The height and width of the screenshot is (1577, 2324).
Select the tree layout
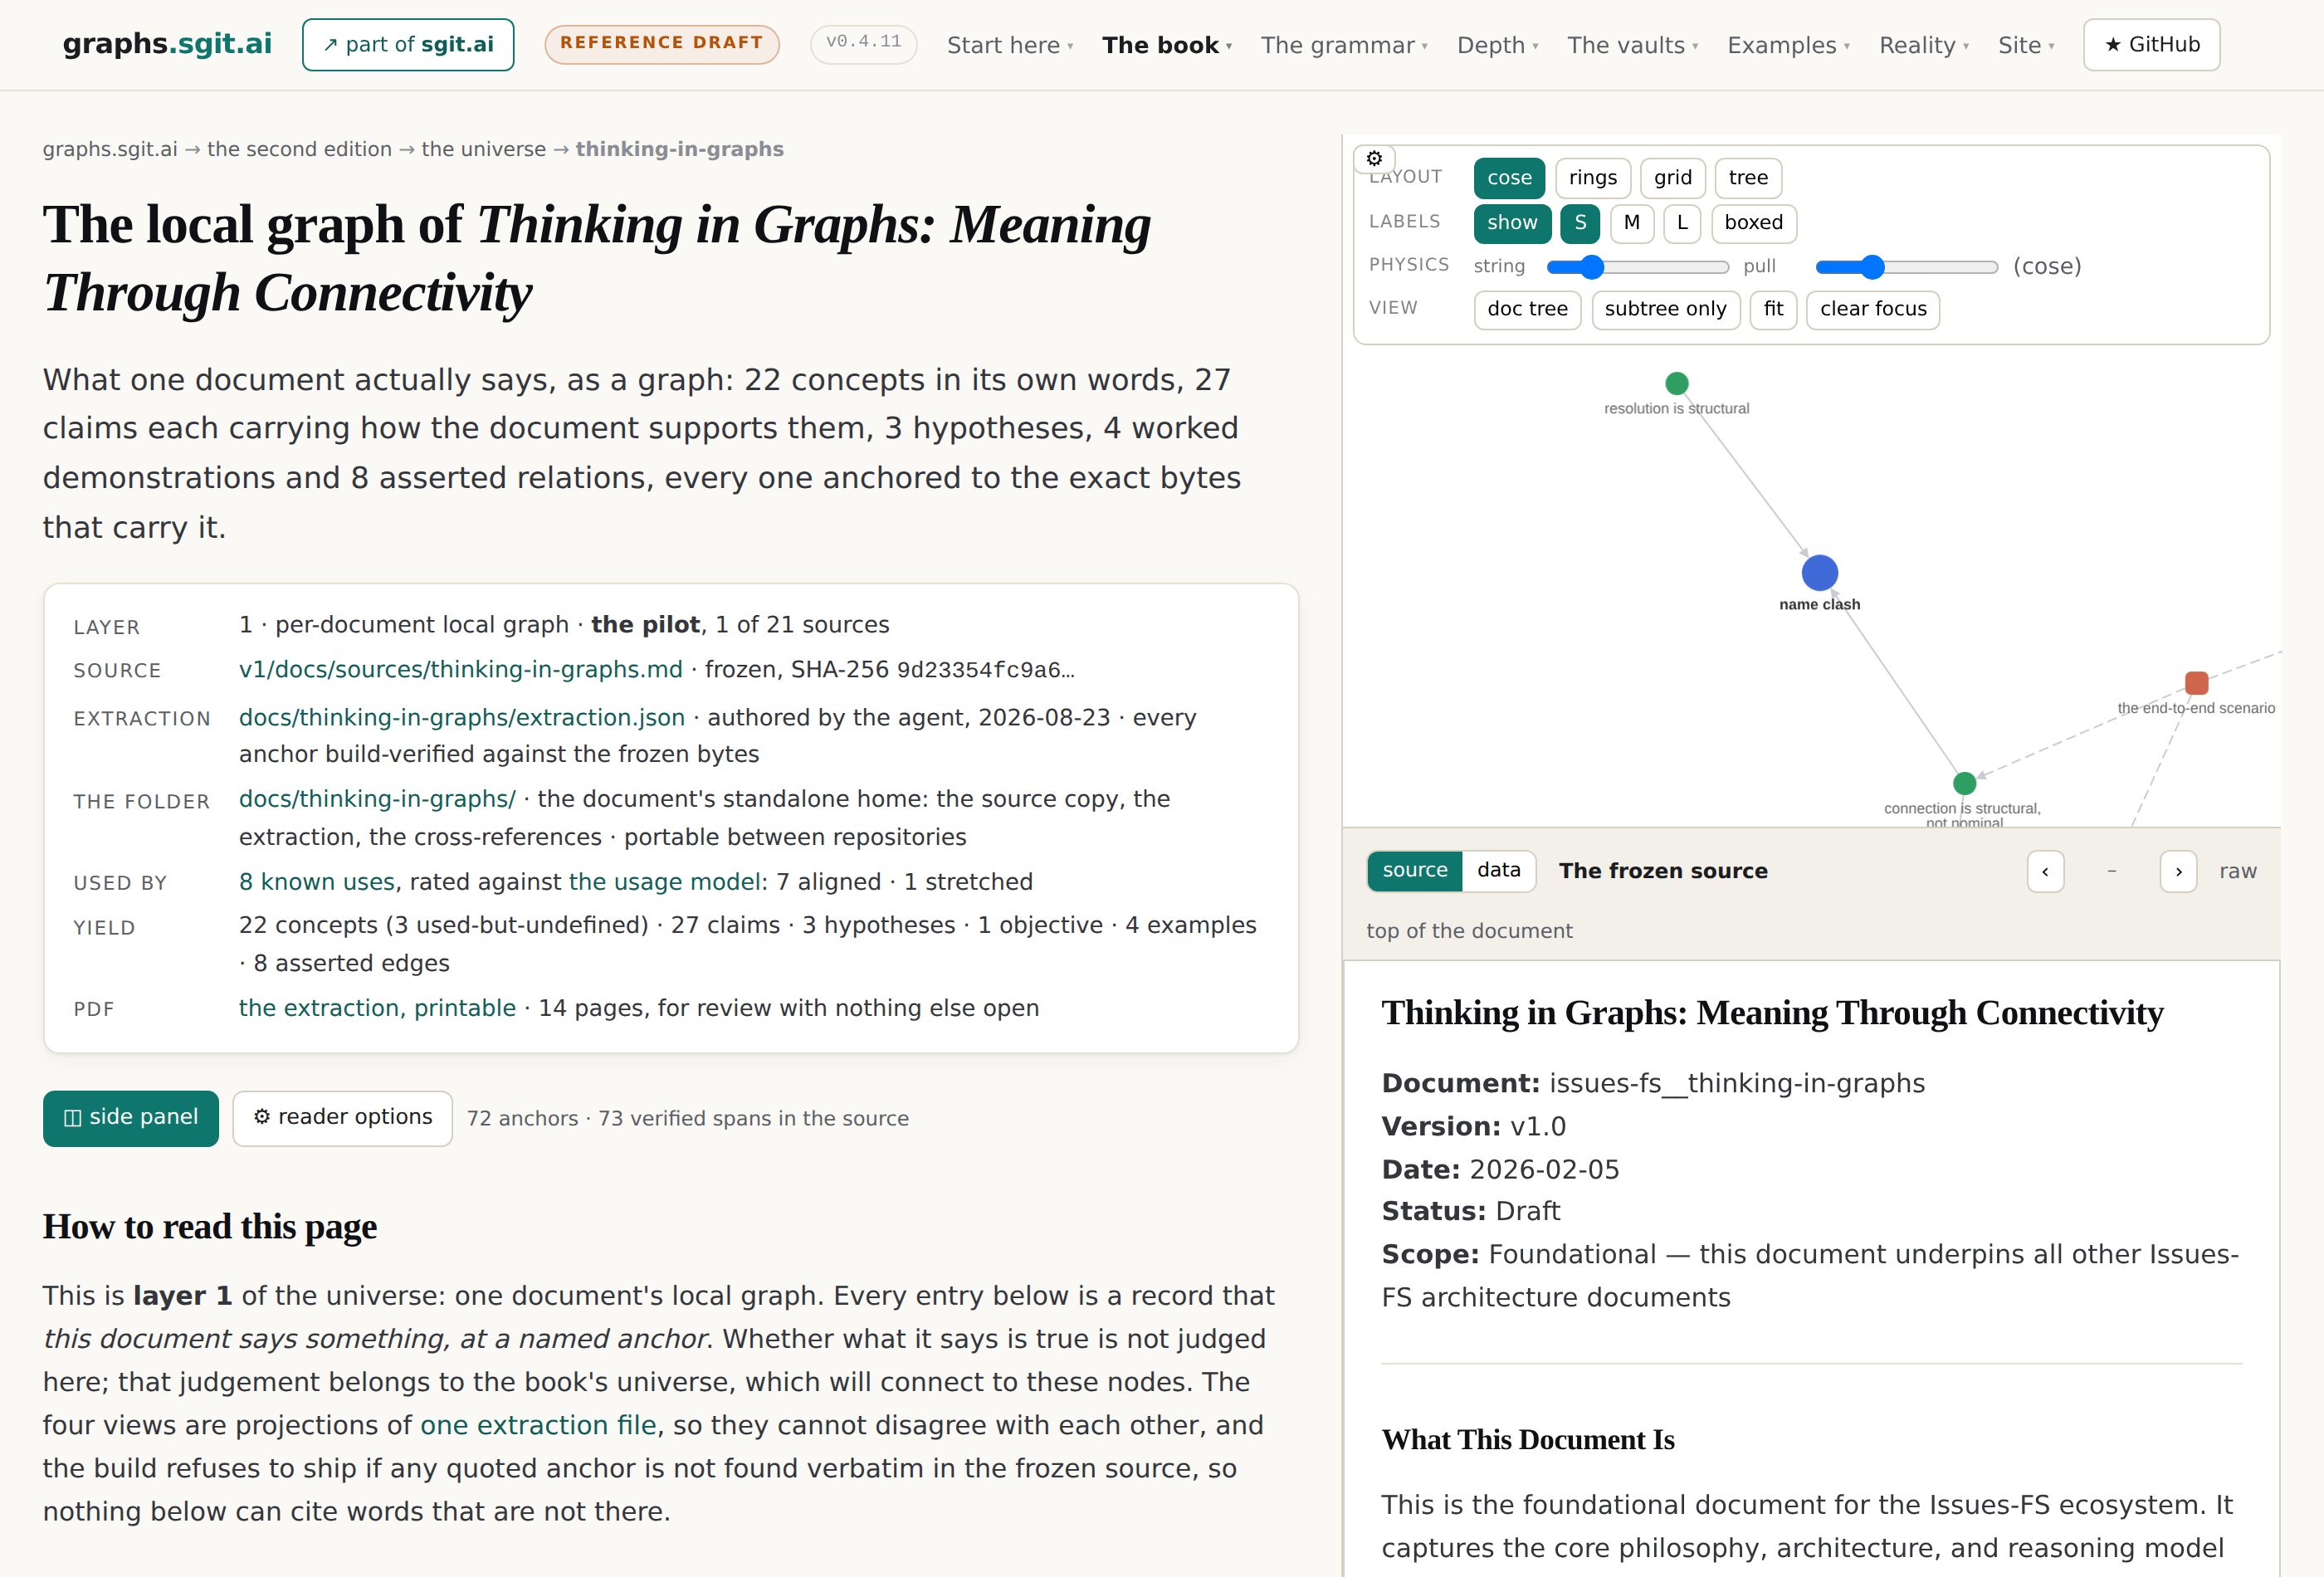tap(1748, 178)
